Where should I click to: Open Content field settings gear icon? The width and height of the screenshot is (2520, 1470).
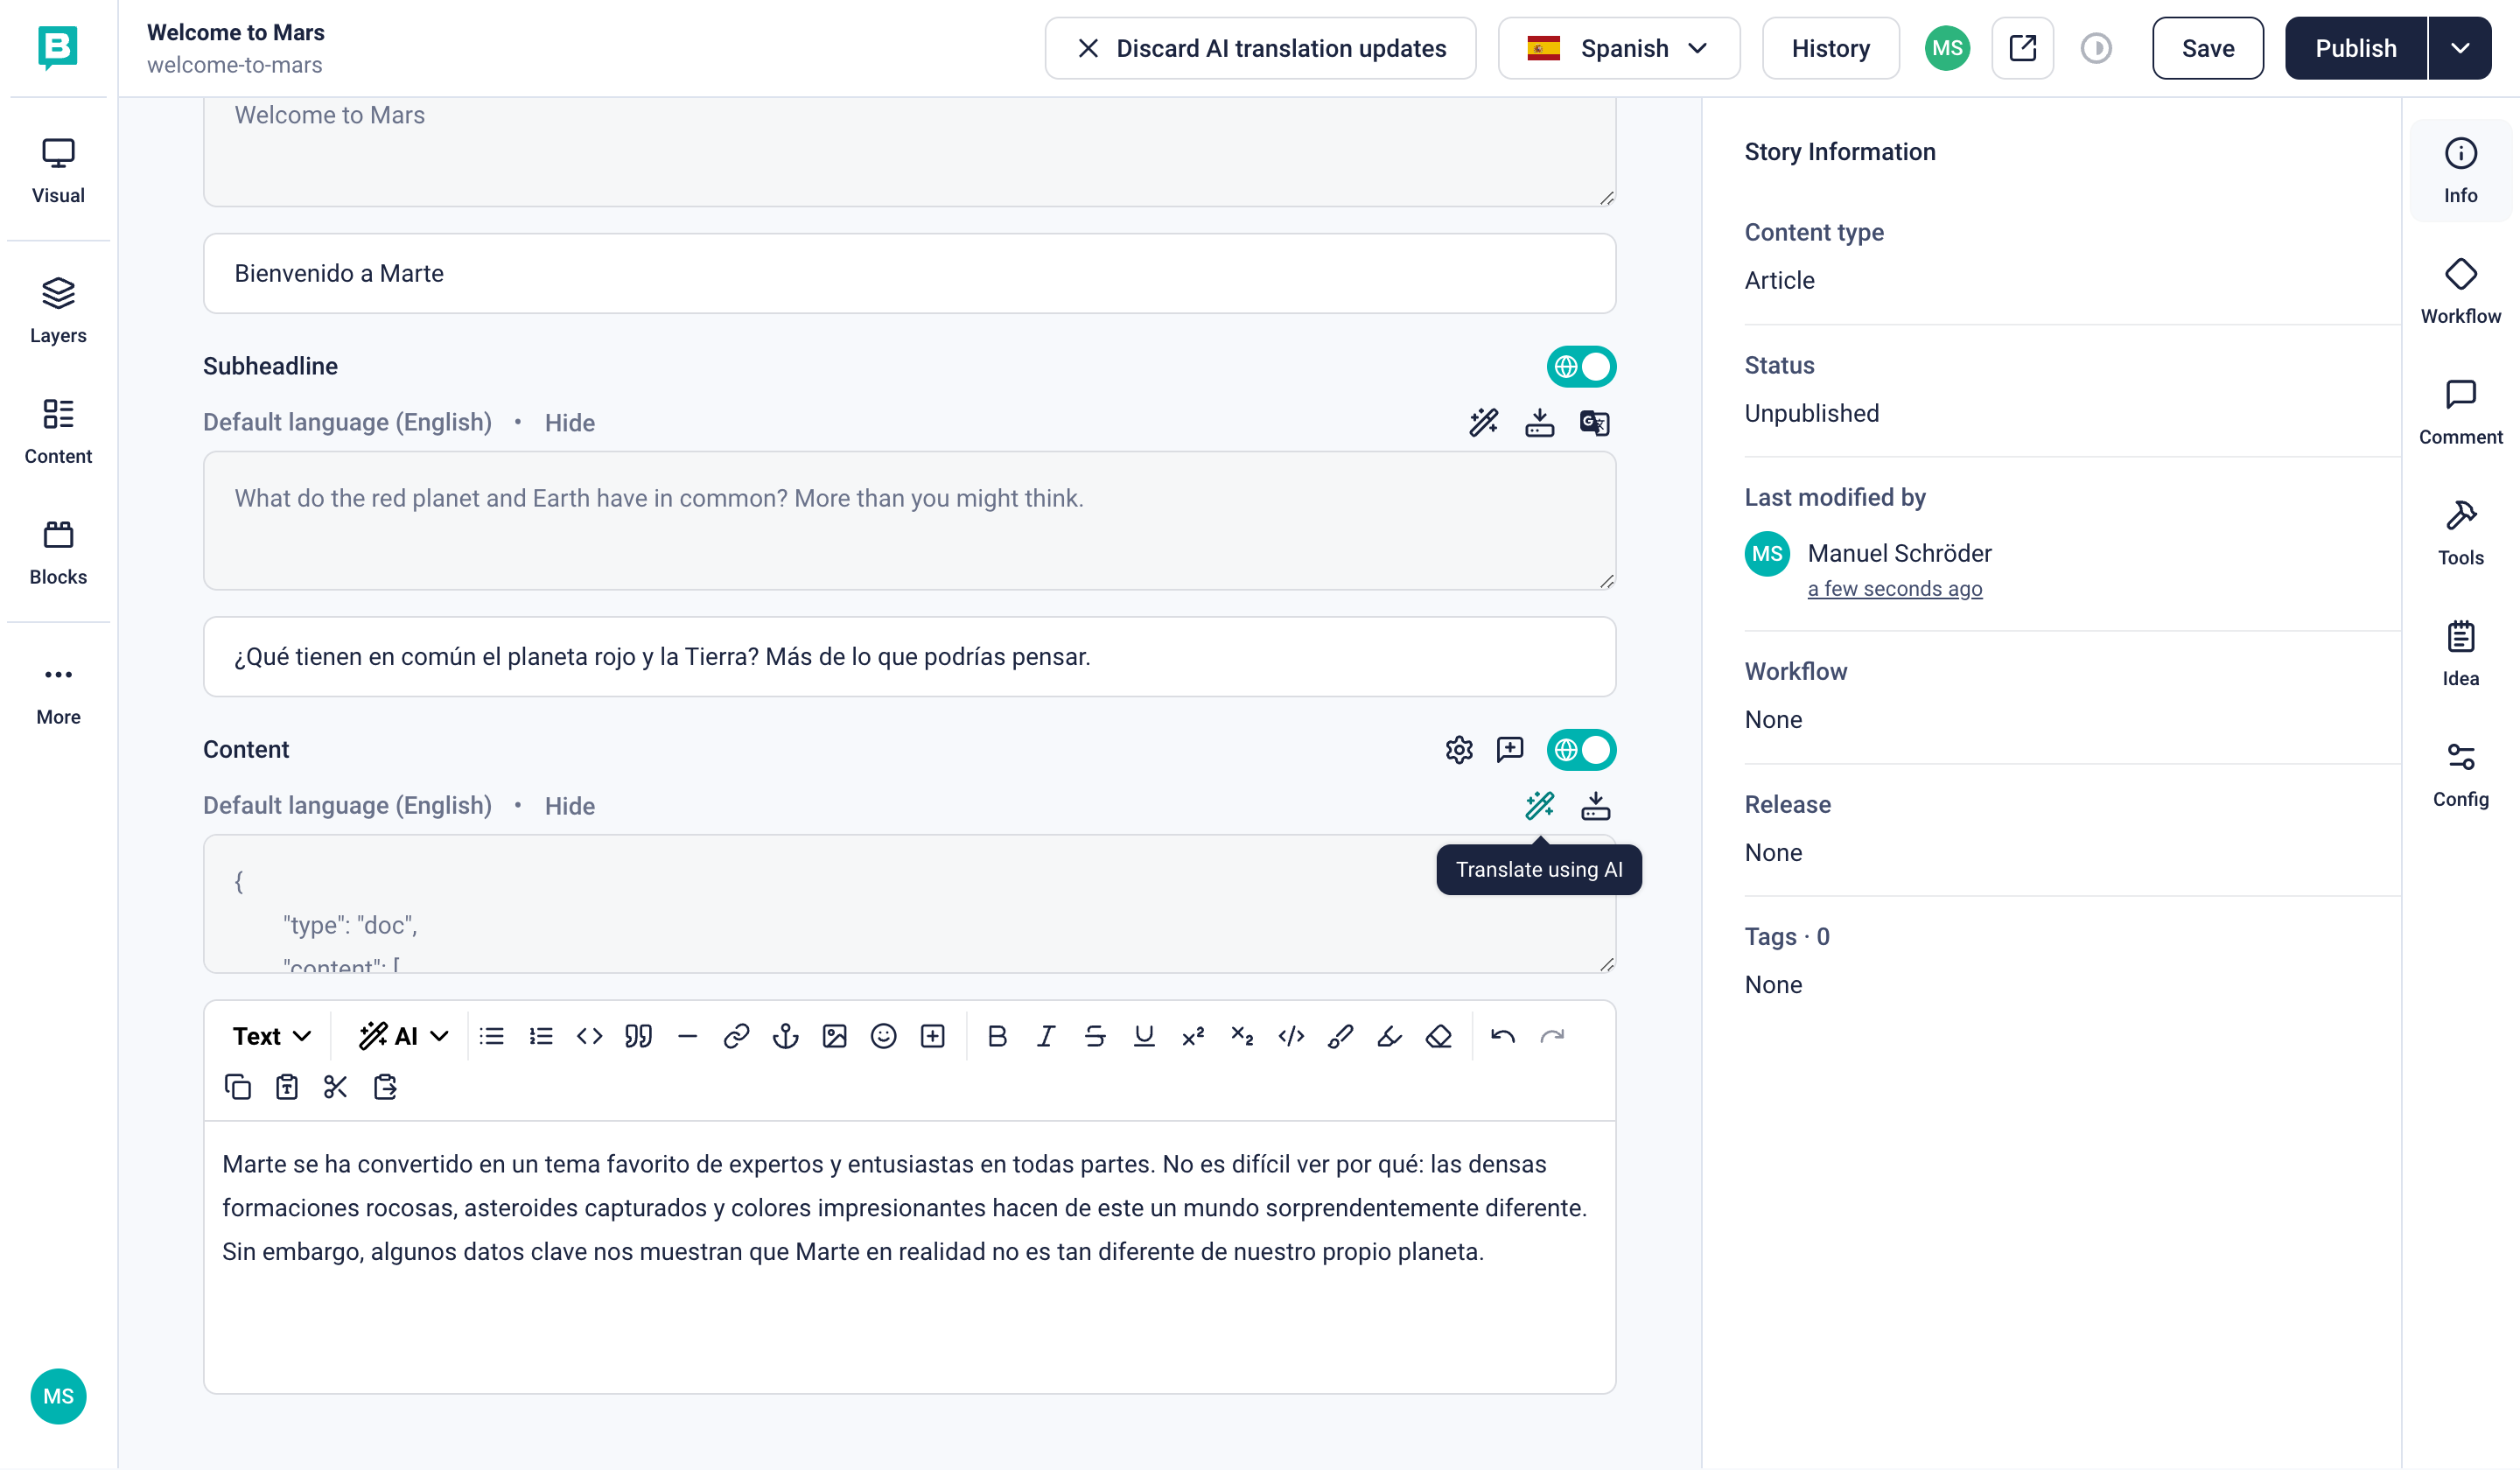click(1459, 750)
